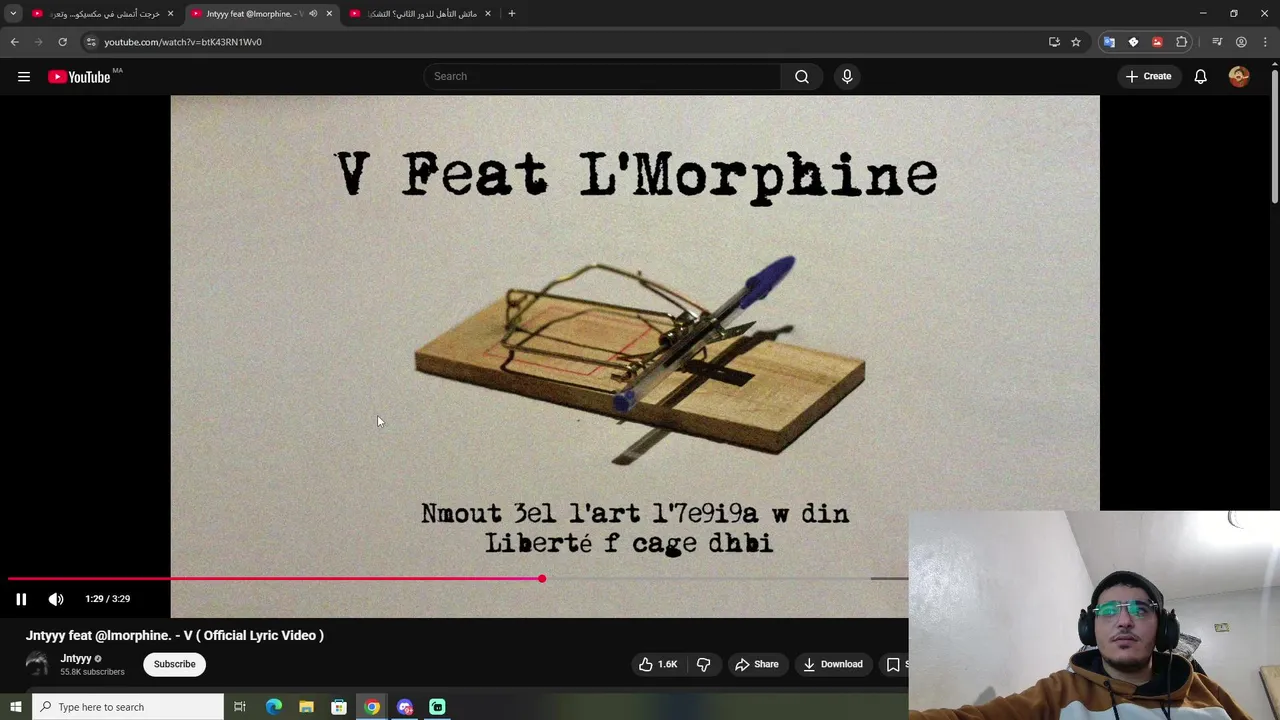Close the Jntyyy feat @lmorphine tab
Image resolution: width=1280 pixels, height=720 pixels.
pyautogui.click(x=329, y=14)
